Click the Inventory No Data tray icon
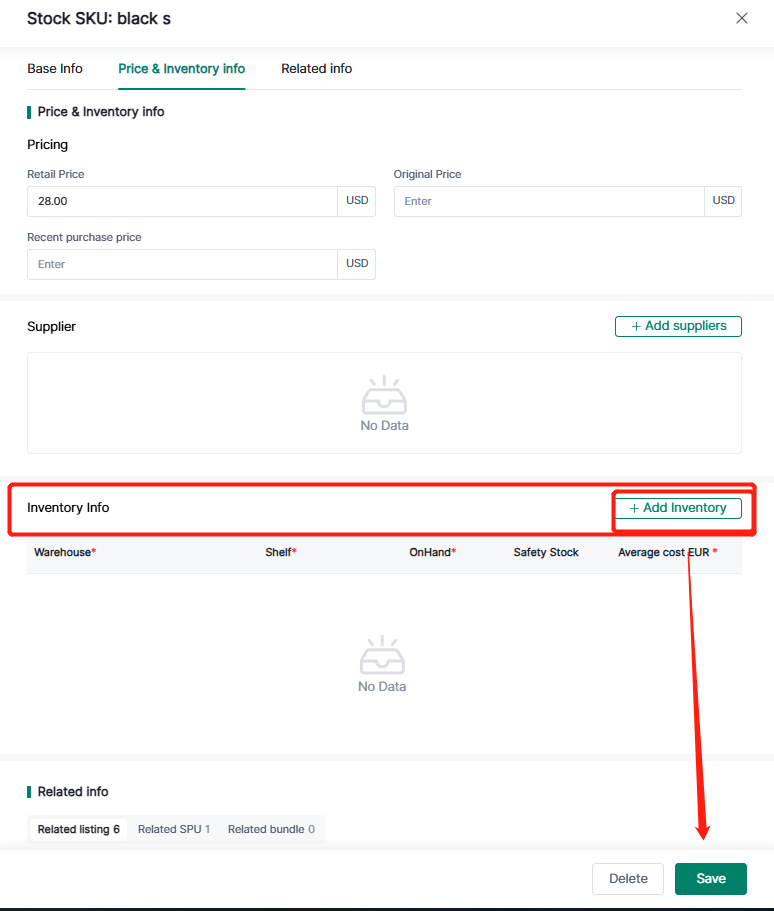The image size is (774, 911). pos(382,657)
